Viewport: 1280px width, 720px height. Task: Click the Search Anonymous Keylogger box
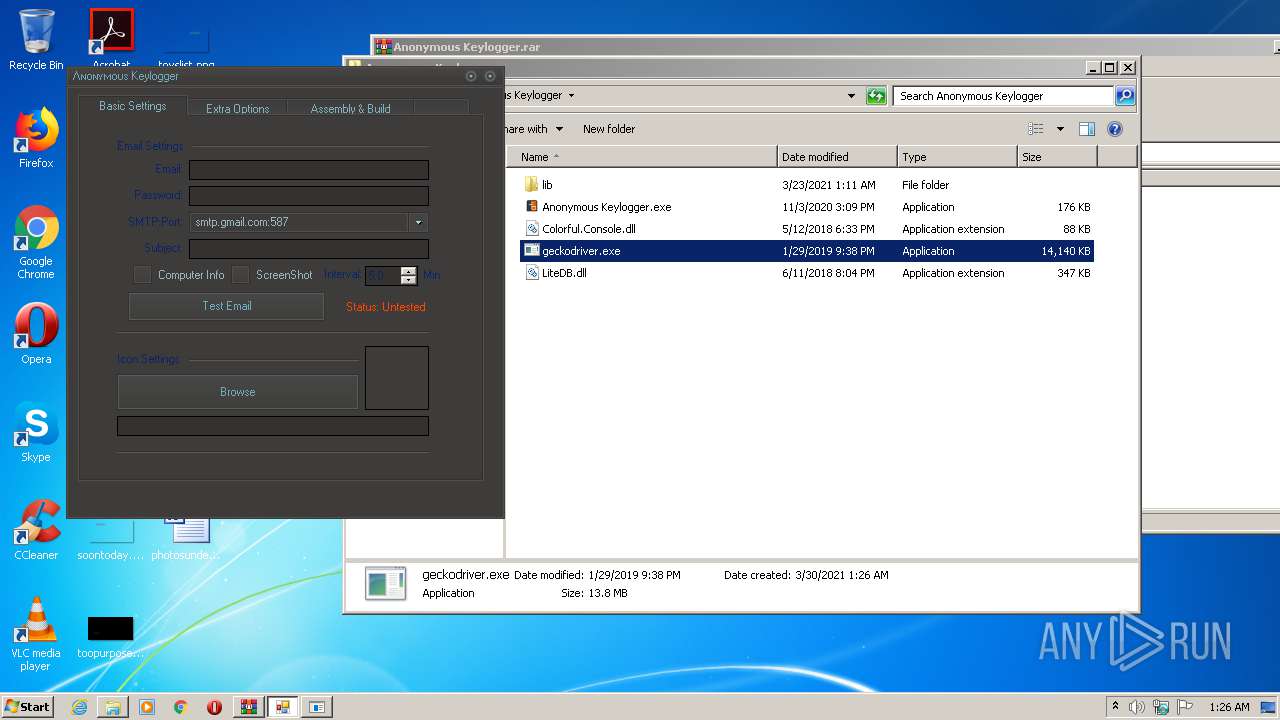click(1003, 96)
